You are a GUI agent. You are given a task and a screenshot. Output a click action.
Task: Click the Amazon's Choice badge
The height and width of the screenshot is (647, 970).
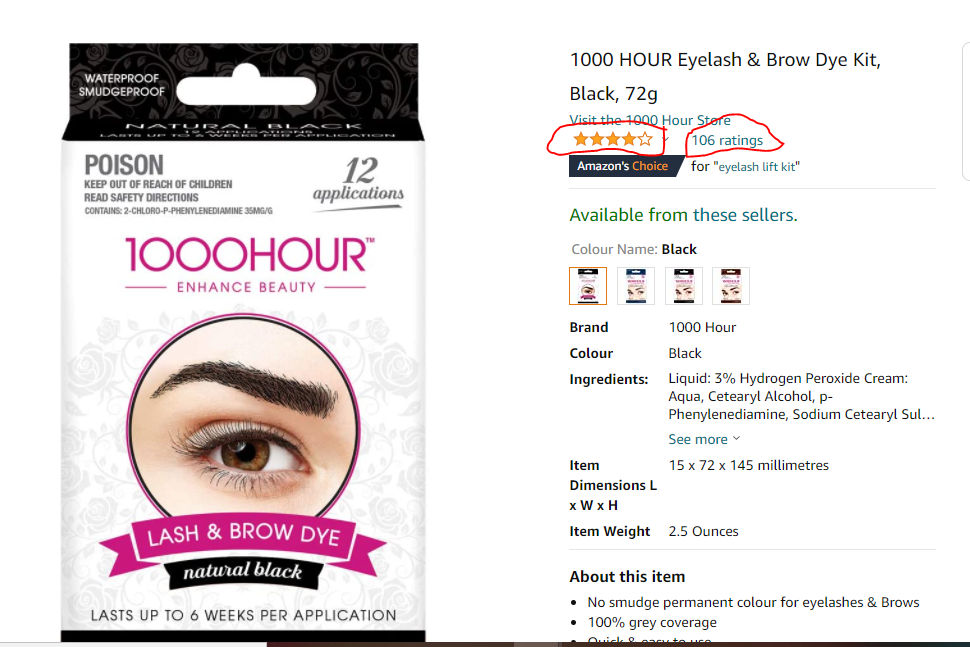(625, 166)
